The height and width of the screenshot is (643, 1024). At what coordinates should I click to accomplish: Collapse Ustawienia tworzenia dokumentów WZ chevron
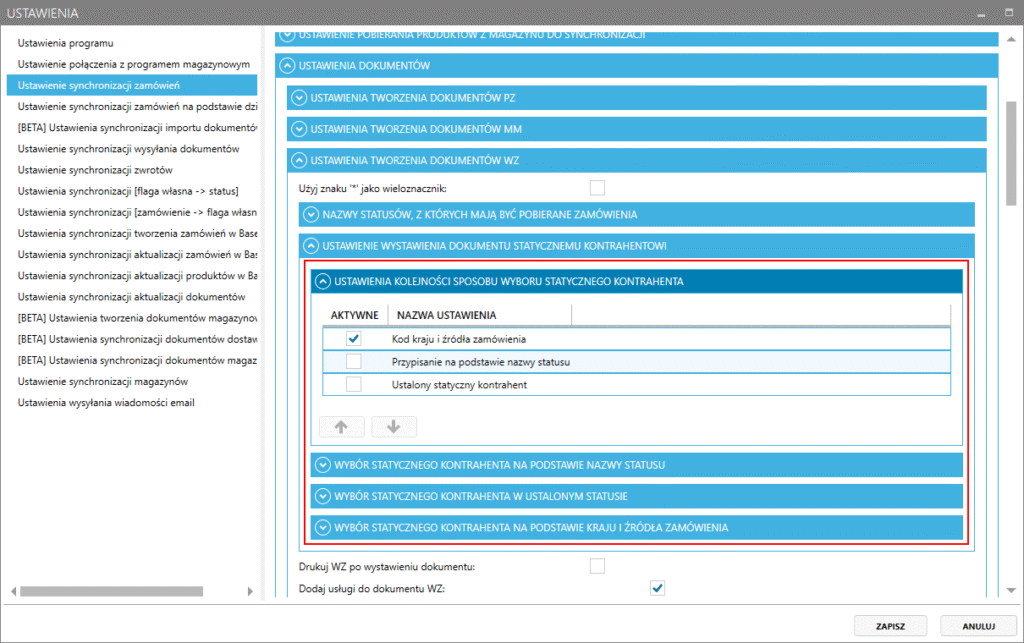point(299,160)
